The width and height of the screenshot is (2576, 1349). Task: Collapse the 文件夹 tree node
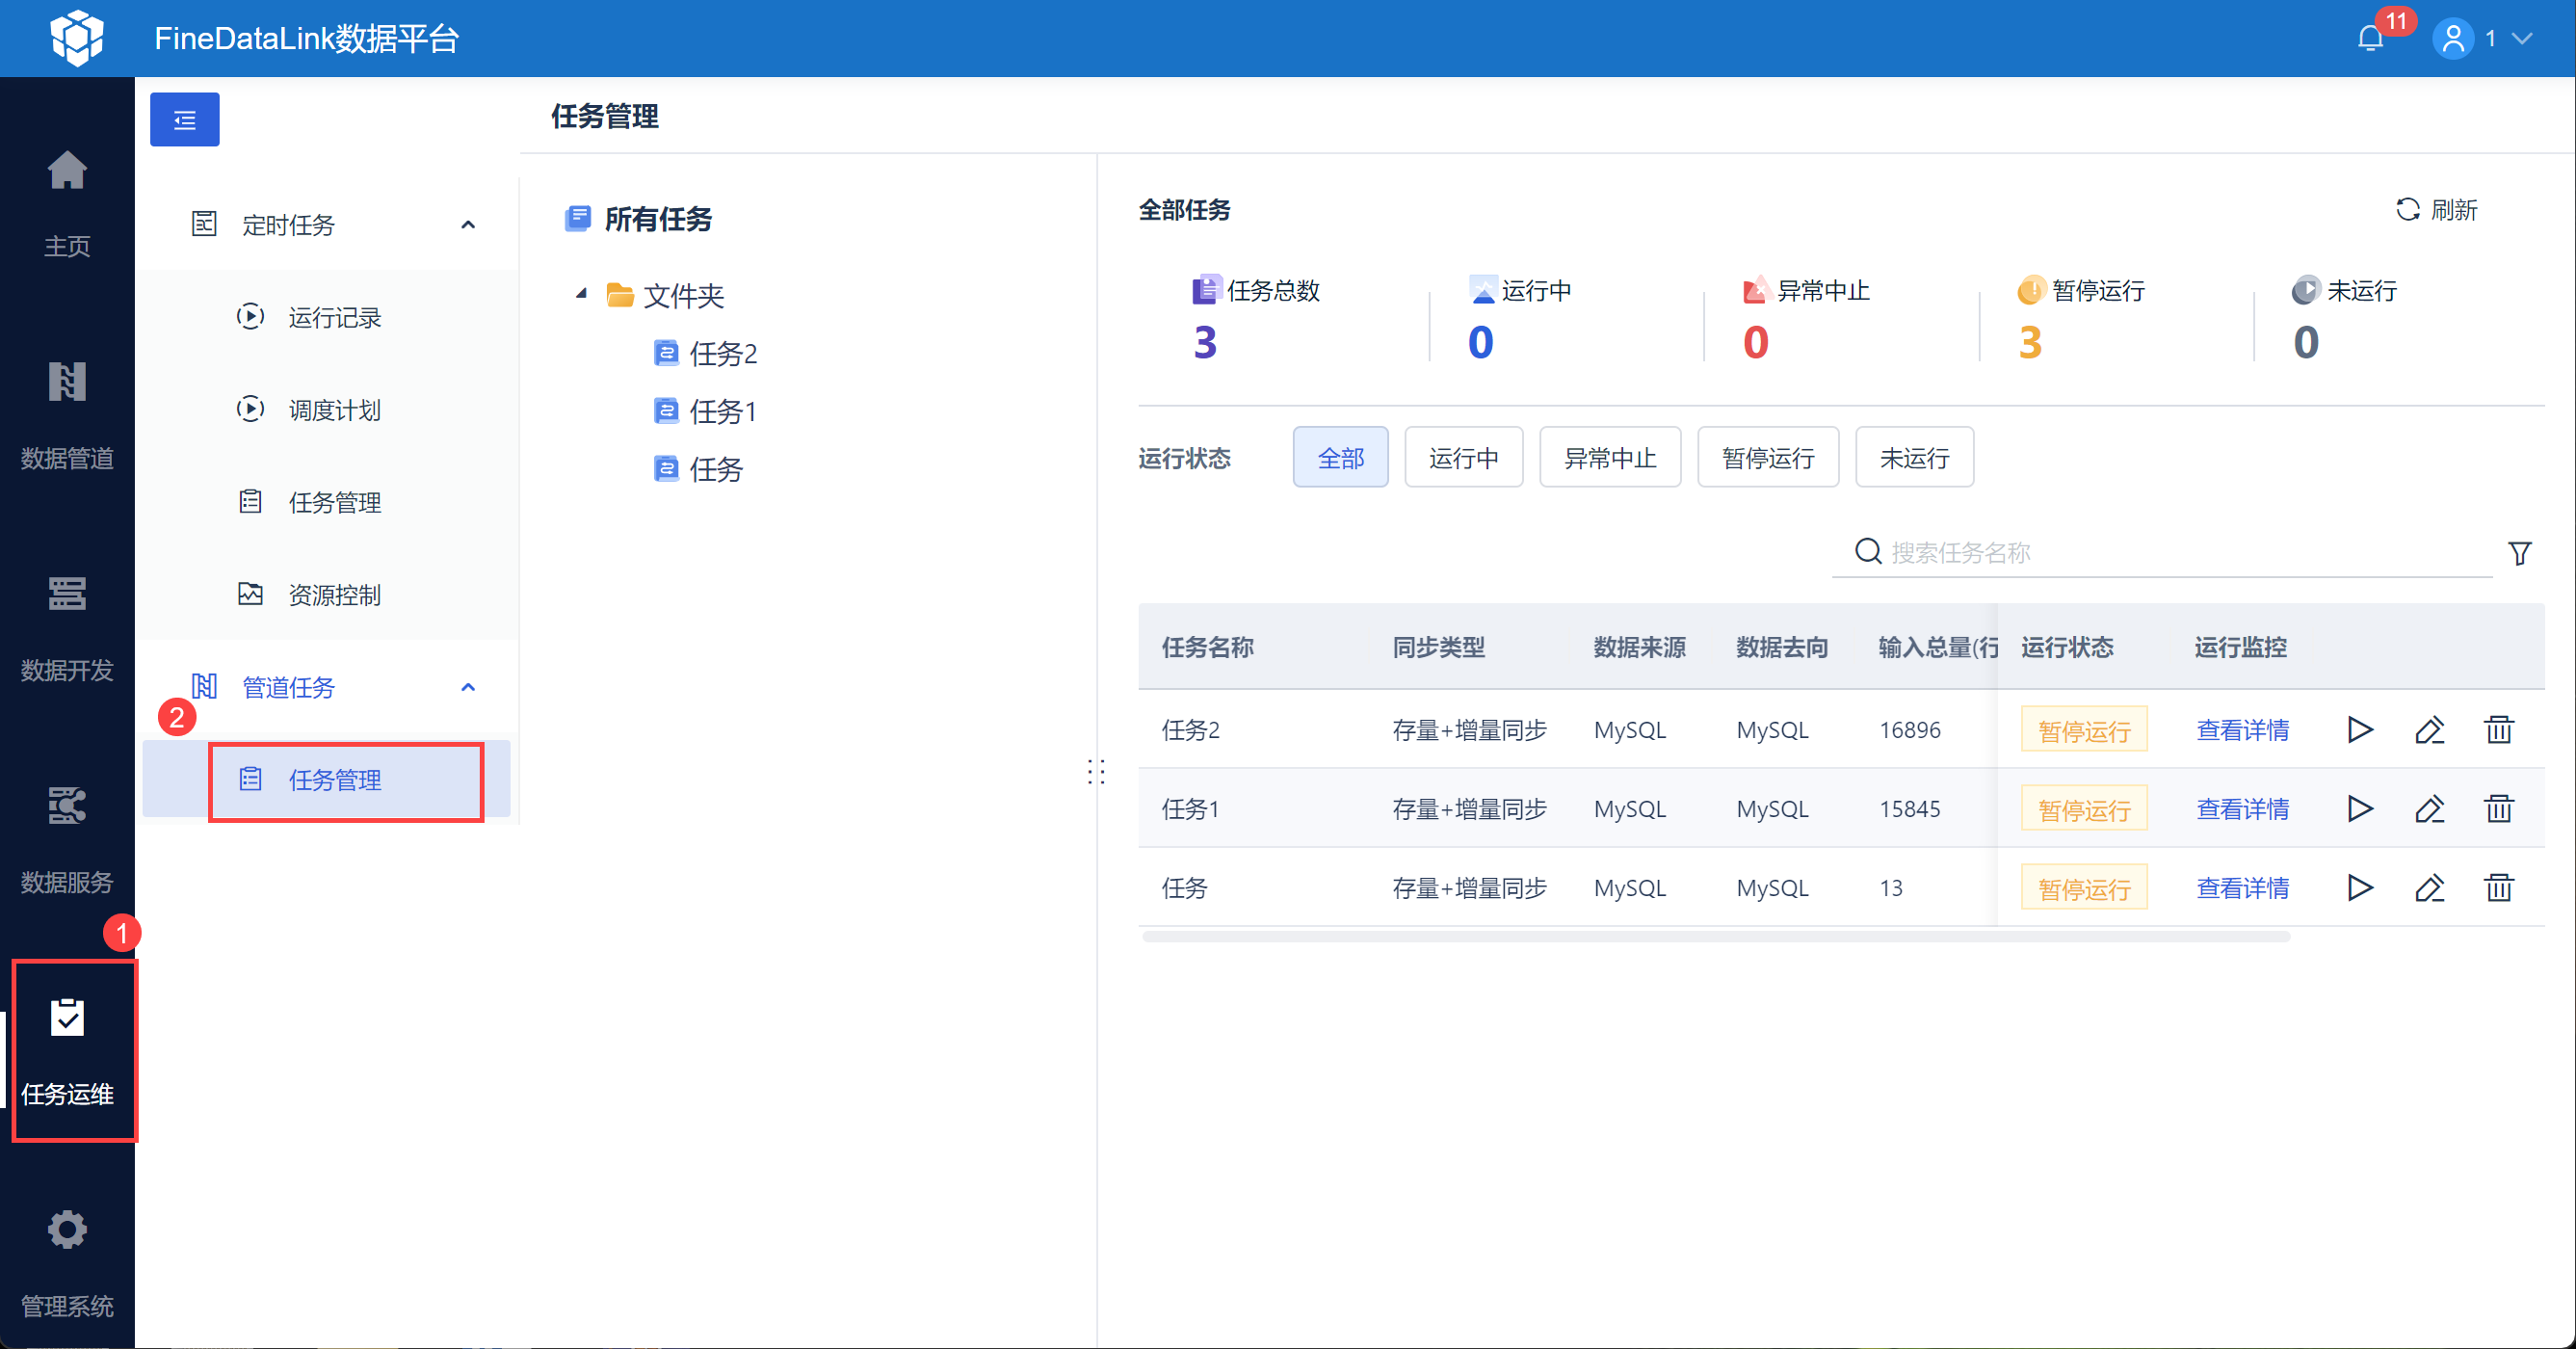[x=581, y=294]
